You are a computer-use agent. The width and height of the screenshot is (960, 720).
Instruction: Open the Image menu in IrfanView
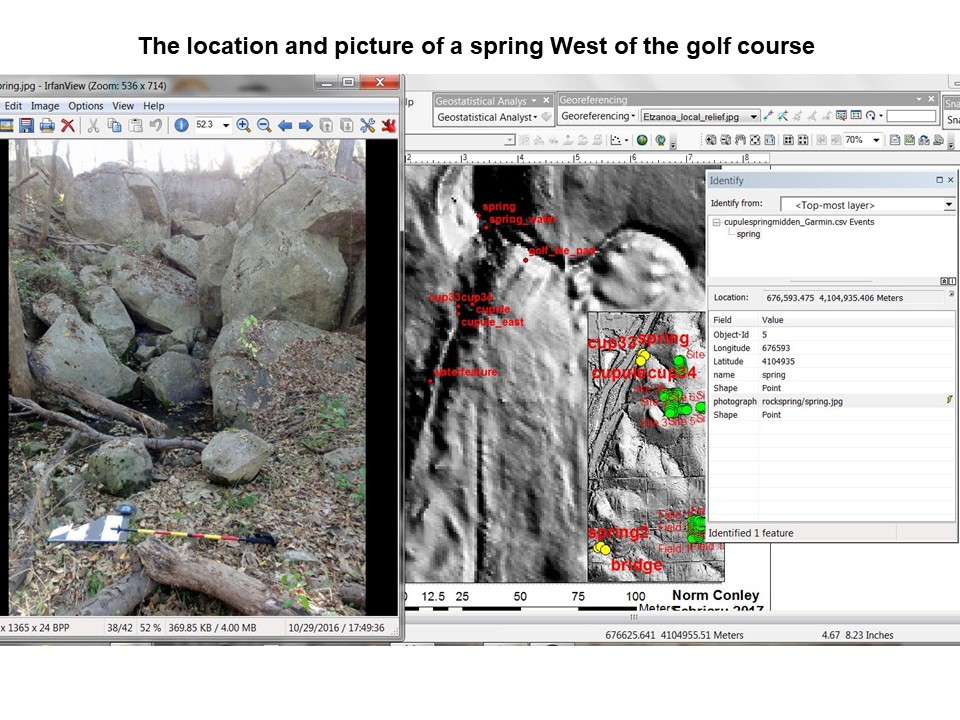point(45,106)
